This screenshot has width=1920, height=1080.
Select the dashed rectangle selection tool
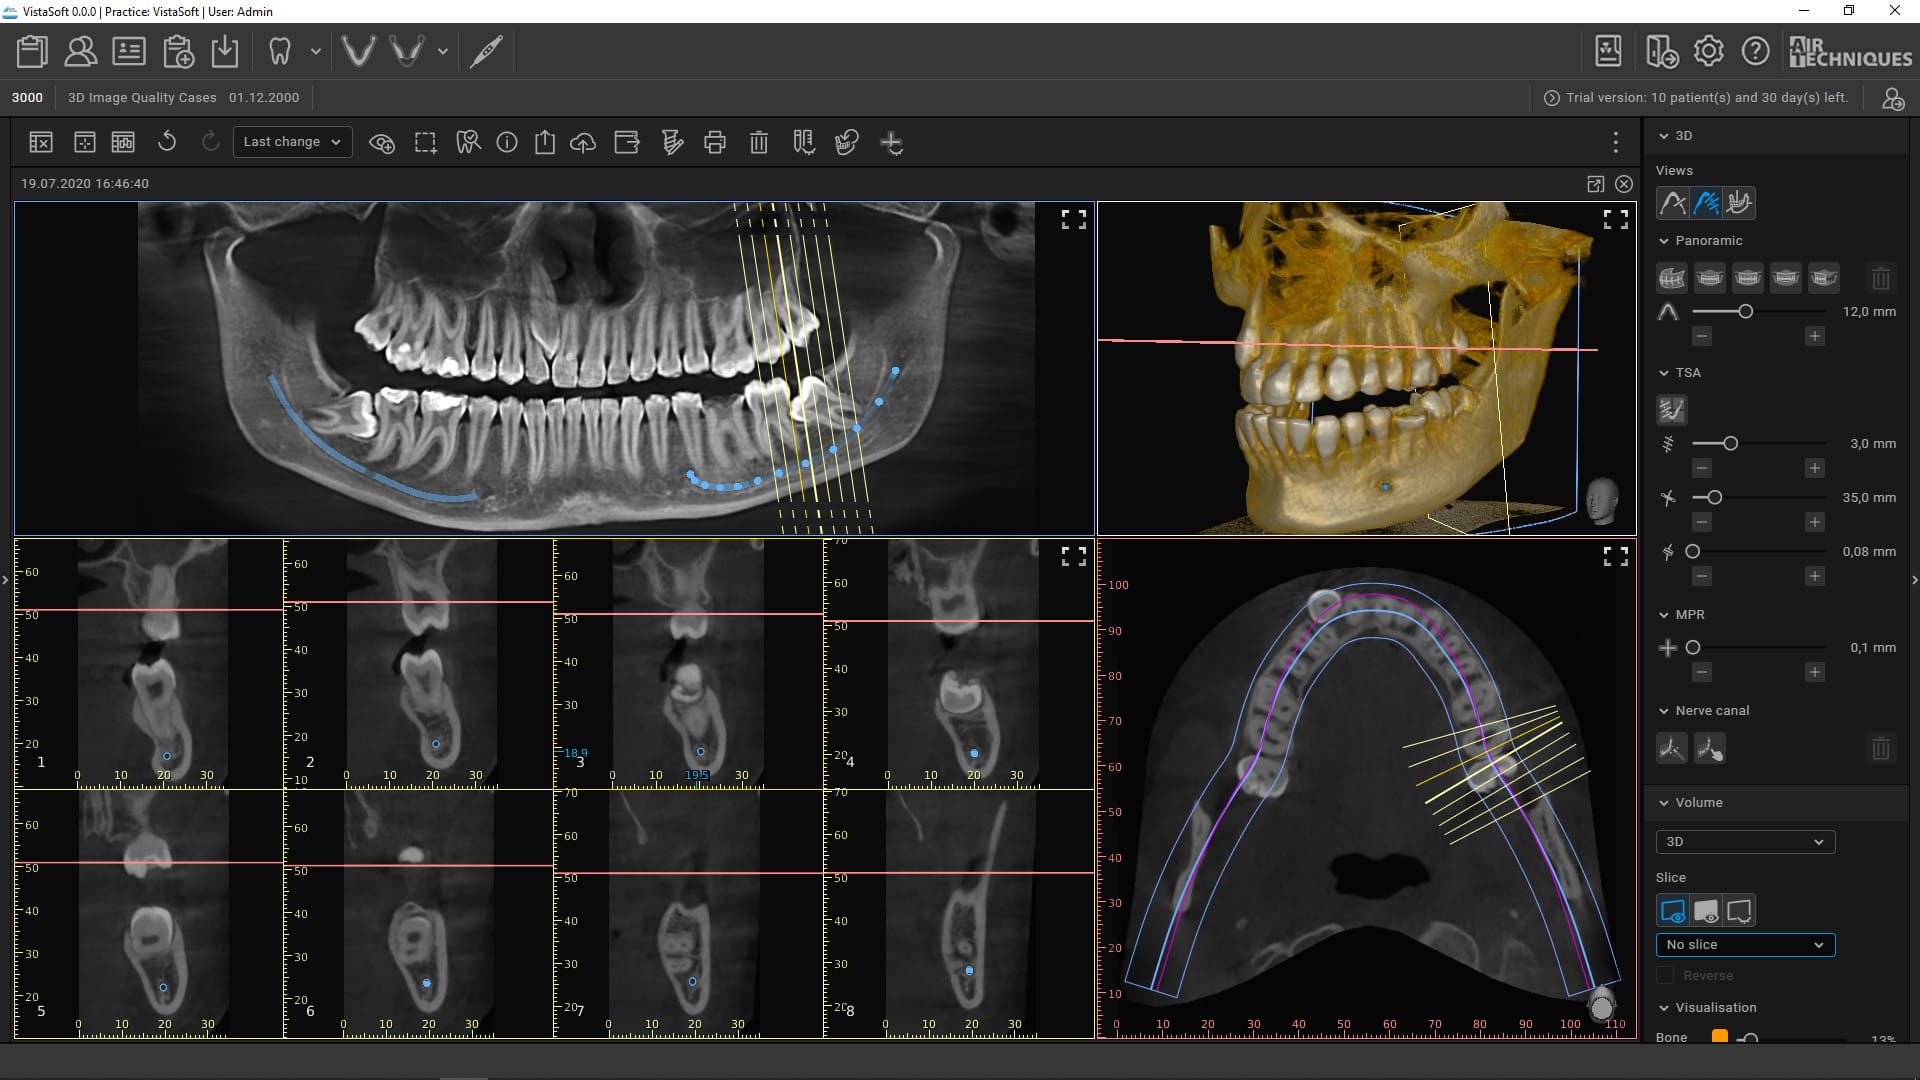(425, 143)
